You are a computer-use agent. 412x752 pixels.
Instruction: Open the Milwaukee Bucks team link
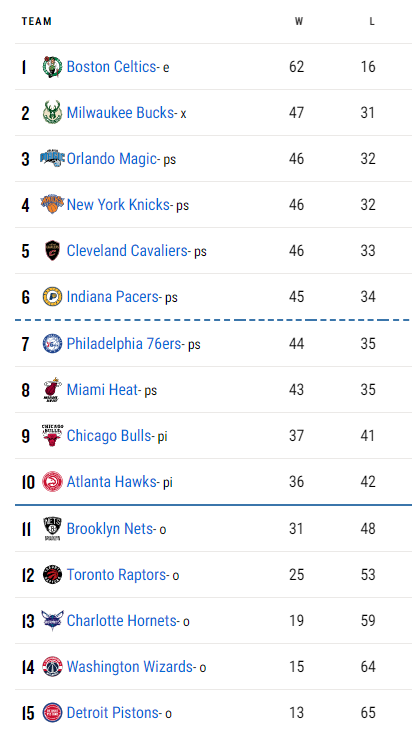click(x=120, y=113)
